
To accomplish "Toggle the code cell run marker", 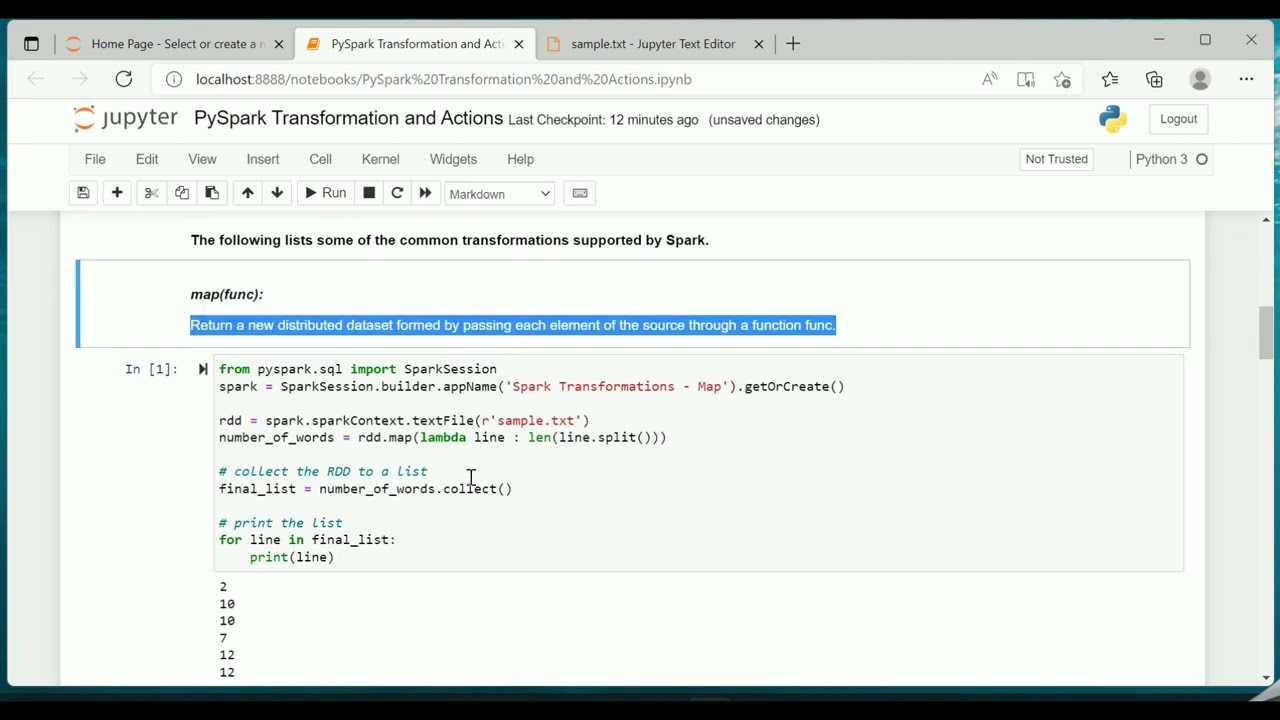I will click(x=203, y=369).
